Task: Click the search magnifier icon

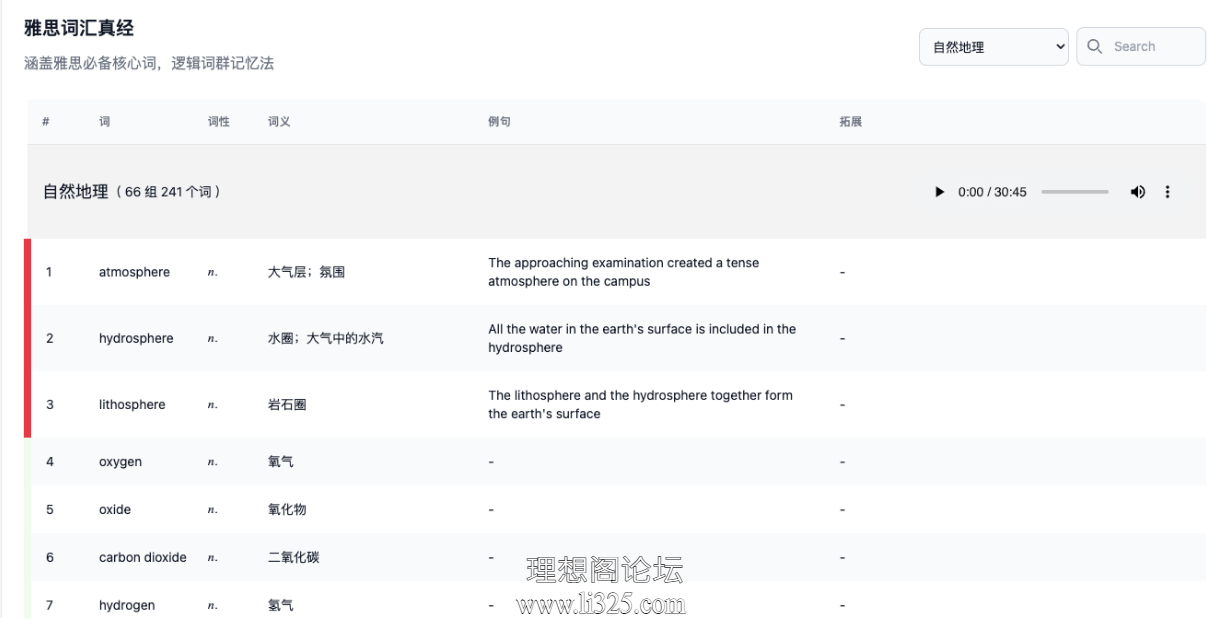Action: 1095,46
